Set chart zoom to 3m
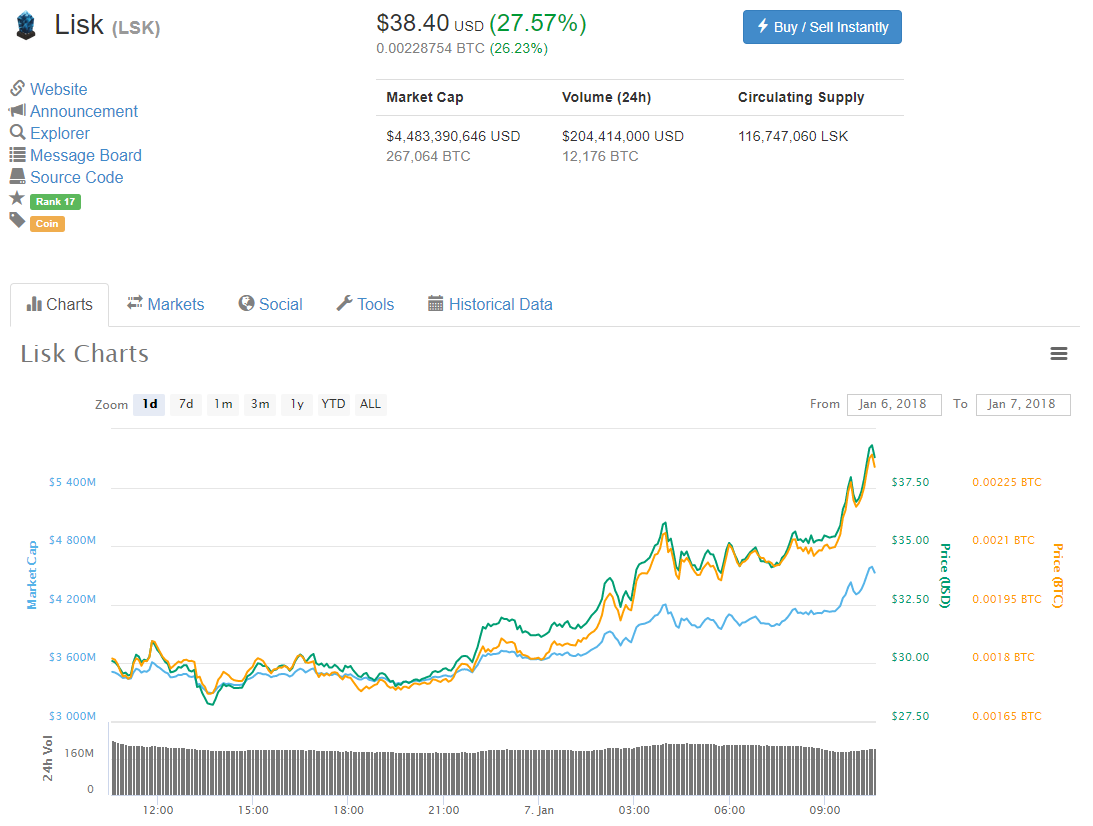The width and height of the screenshot is (1093, 826). click(260, 404)
